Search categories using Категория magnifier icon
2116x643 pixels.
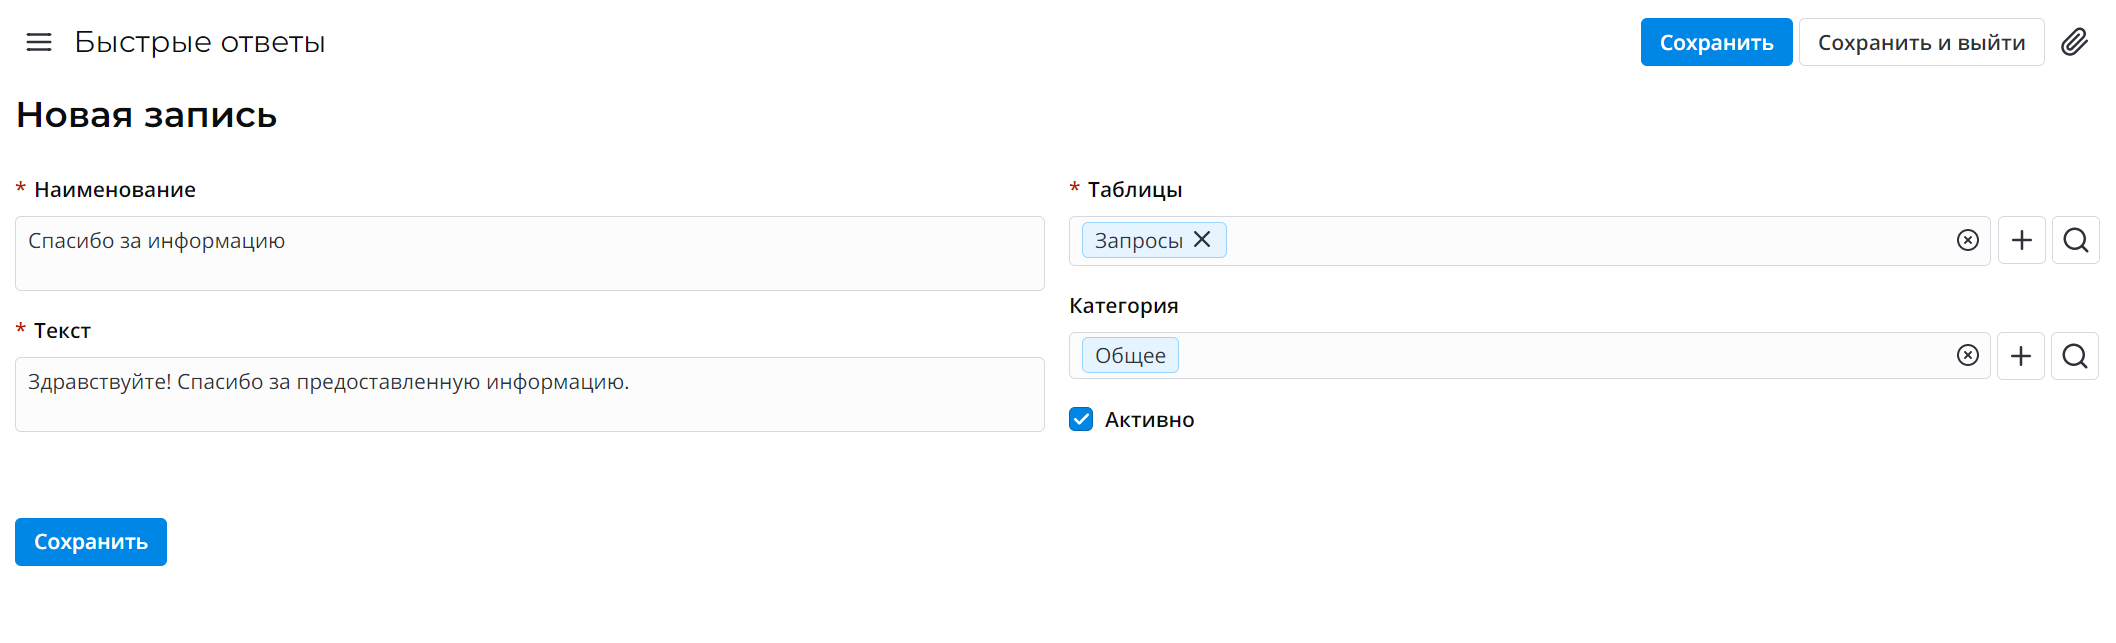[x=2074, y=356]
